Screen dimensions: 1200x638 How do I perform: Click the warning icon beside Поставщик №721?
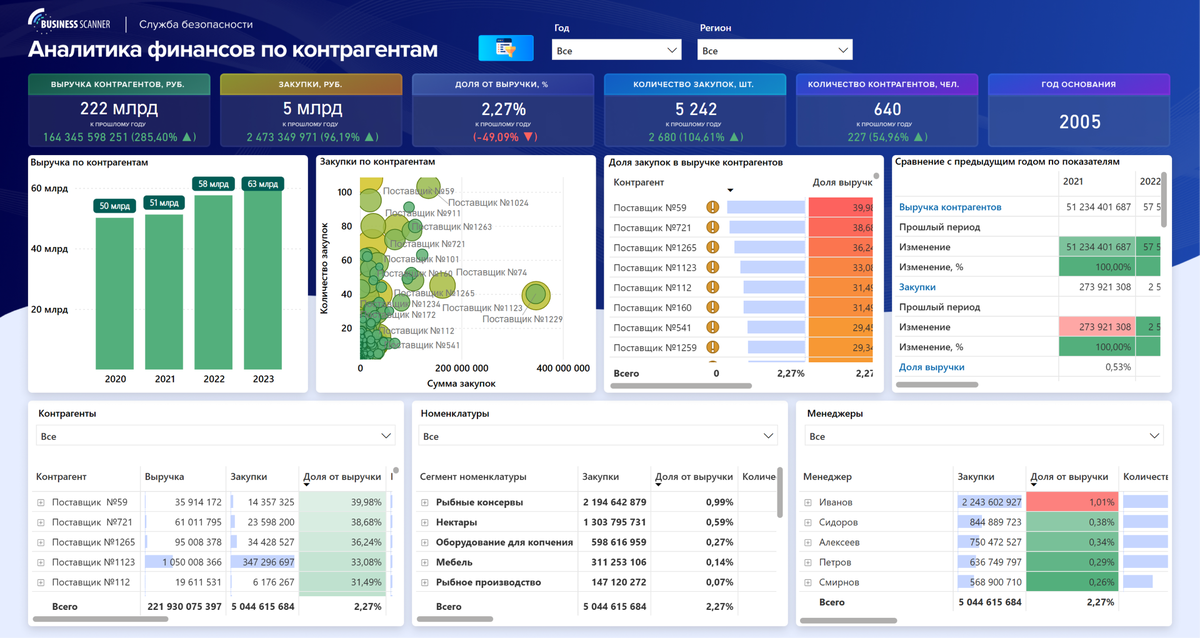[712, 227]
